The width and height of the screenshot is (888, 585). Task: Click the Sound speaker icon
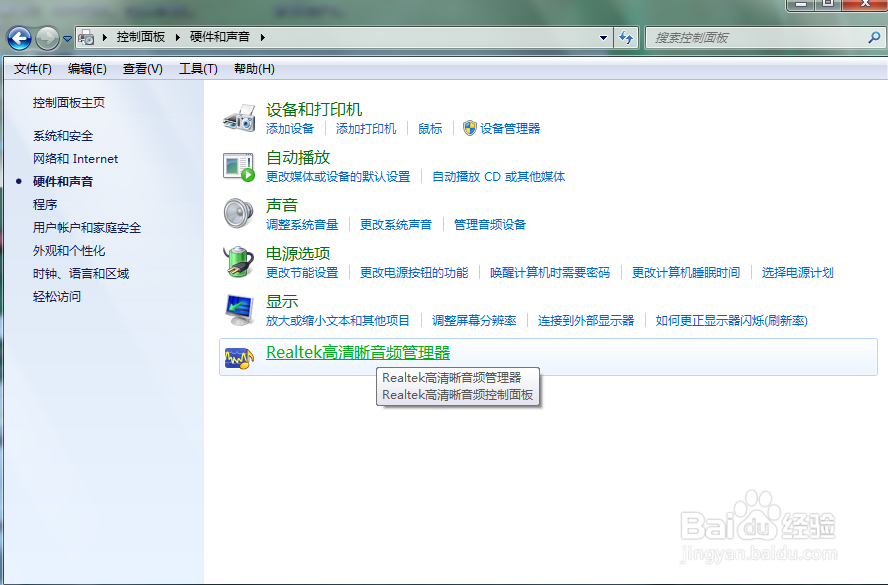239,213
